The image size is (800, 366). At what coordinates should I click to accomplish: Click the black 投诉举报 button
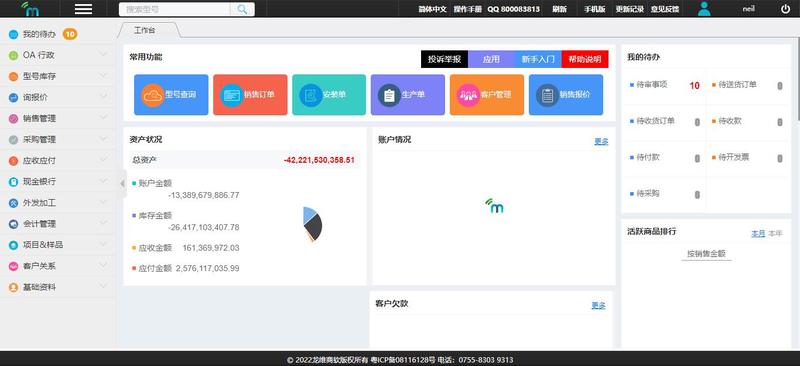tap(444, 59)
